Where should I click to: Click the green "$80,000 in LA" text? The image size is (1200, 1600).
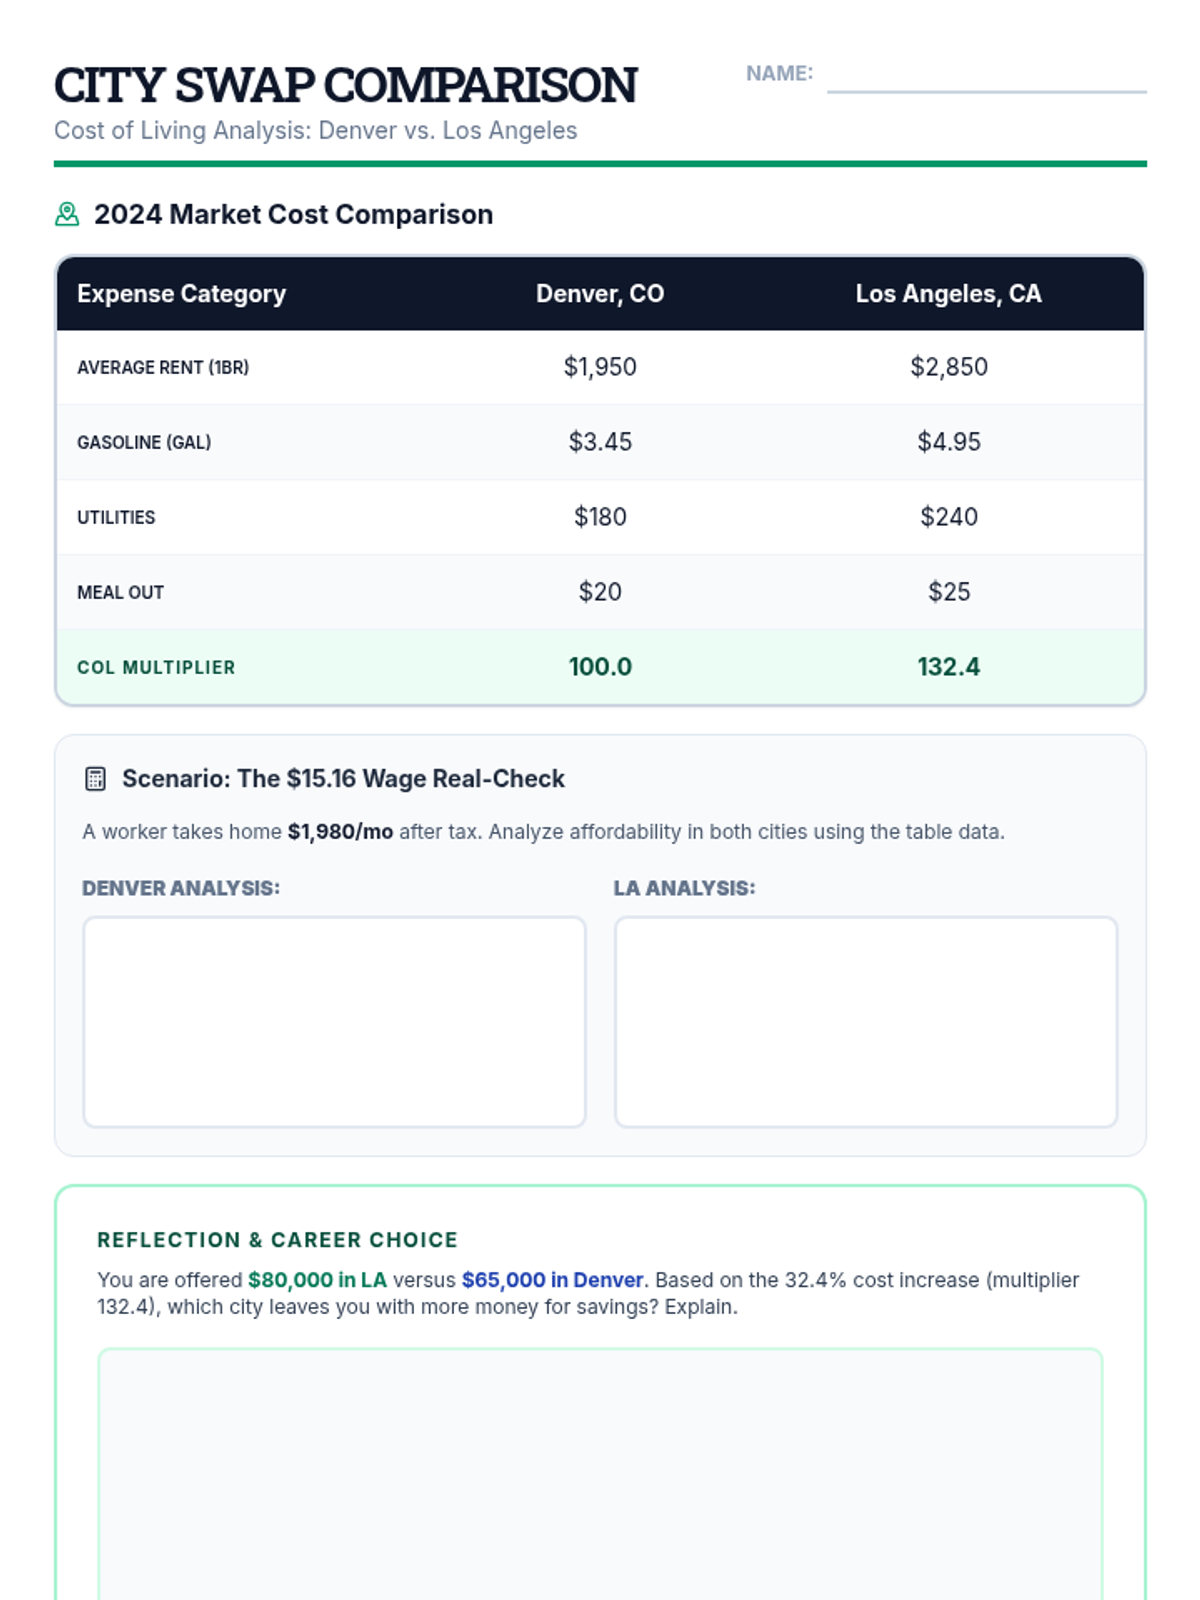point(317,1280)
